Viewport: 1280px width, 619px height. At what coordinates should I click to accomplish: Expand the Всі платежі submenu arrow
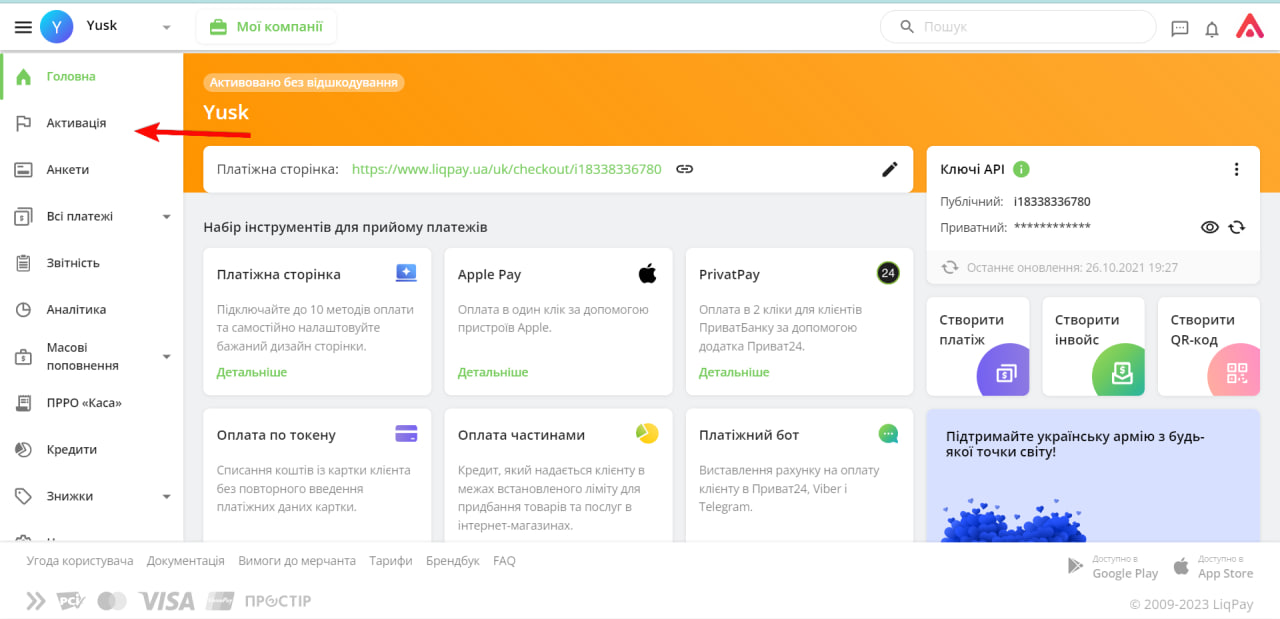pos(167,217)
